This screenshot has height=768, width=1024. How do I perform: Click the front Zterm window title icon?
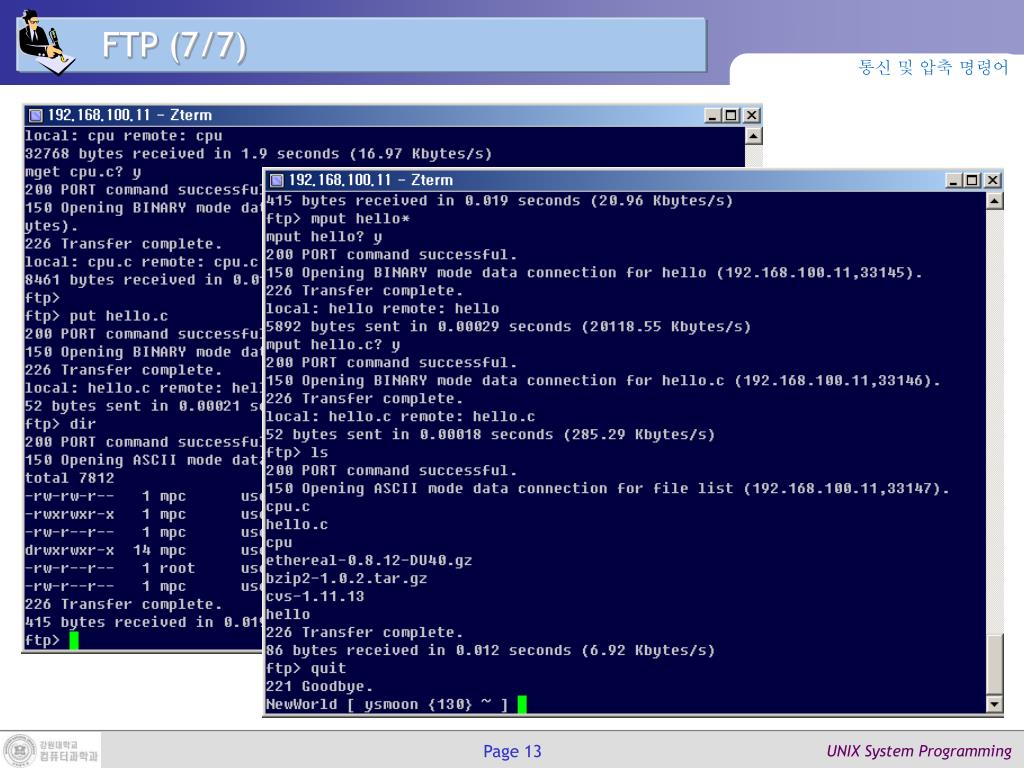pyautogui.click(x=276, y=180)
